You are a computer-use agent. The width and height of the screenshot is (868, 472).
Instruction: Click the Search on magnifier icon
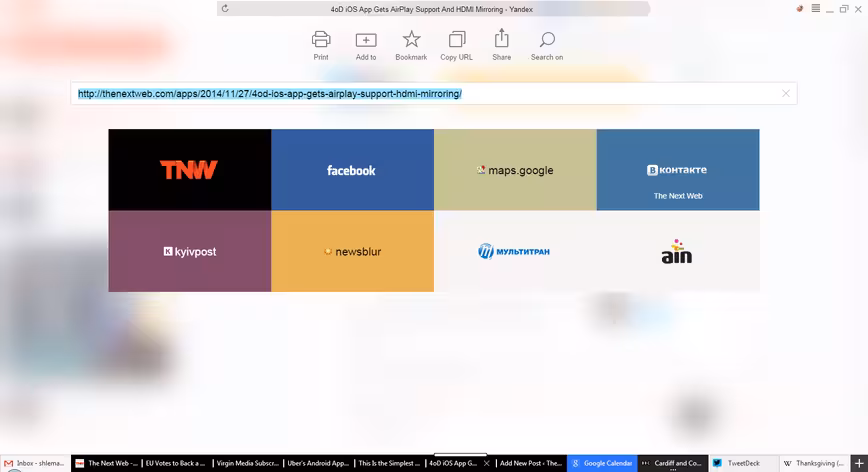pyautogui.click(x=547, y=39)
